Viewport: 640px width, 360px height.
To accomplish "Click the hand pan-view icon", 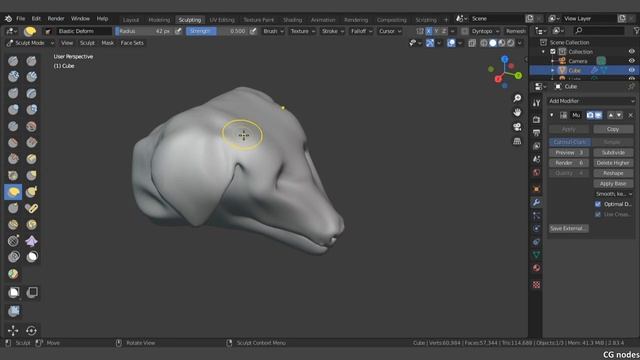I will click(x=517, y=112).
